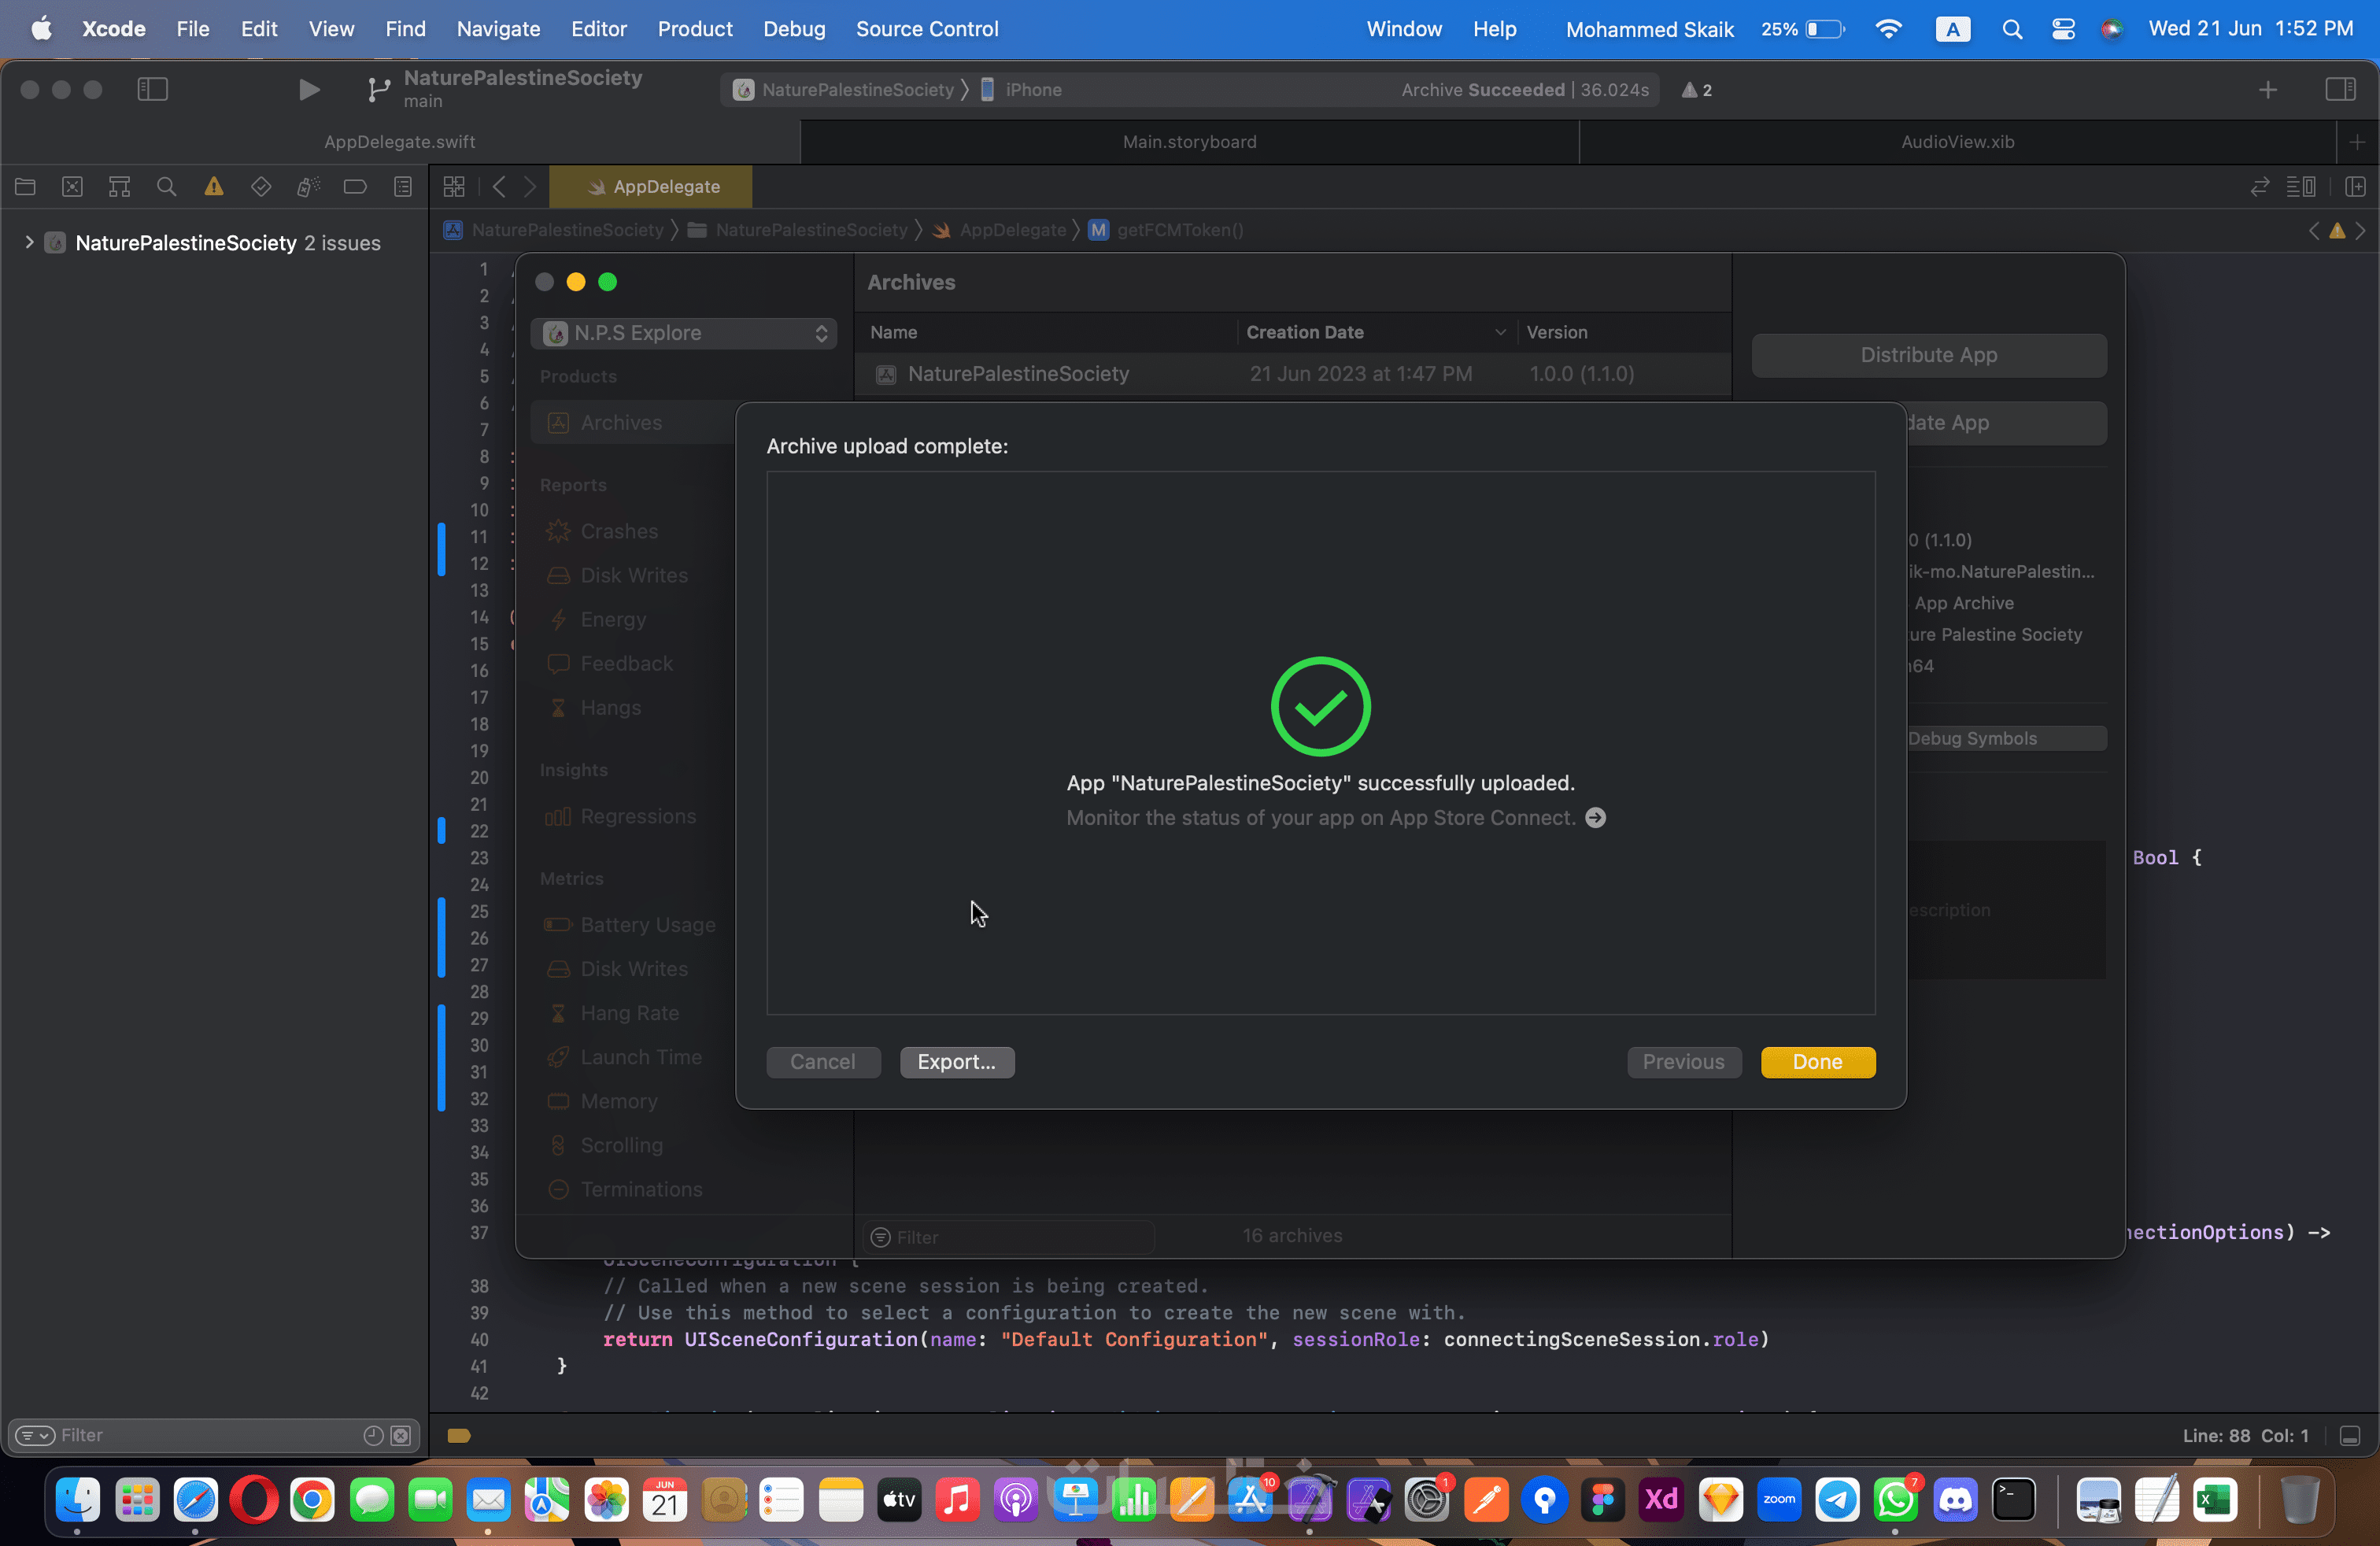Image resolution: width=2380 pixels, height=1546 pixels.
Task: Click the Previous button
Action: [1683, 1062]
